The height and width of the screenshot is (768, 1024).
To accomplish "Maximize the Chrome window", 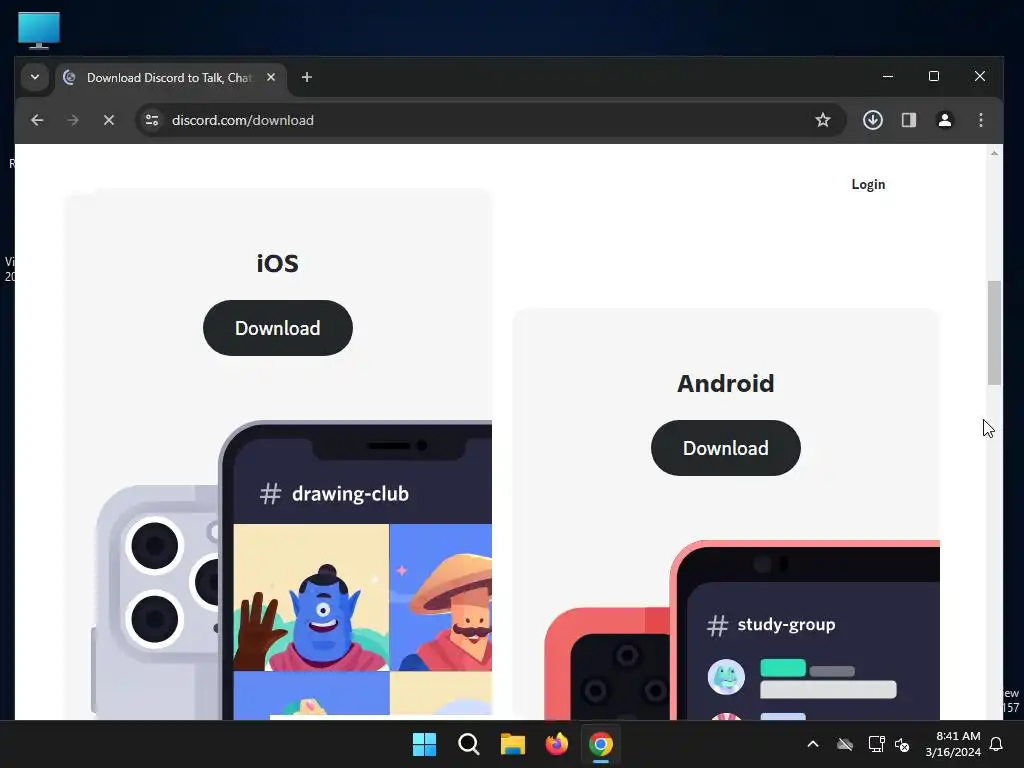I will tap(934, 76).
